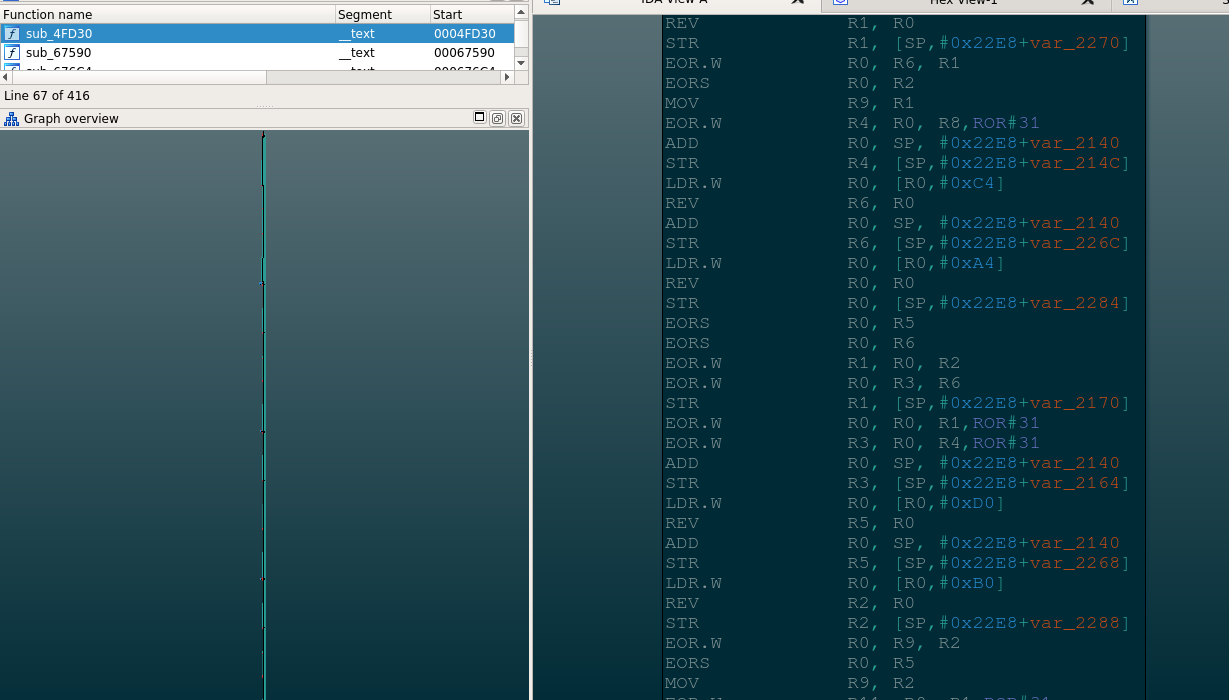Switch to the IDA View-A tab
1229x700 pixels.
coord(673,3)
